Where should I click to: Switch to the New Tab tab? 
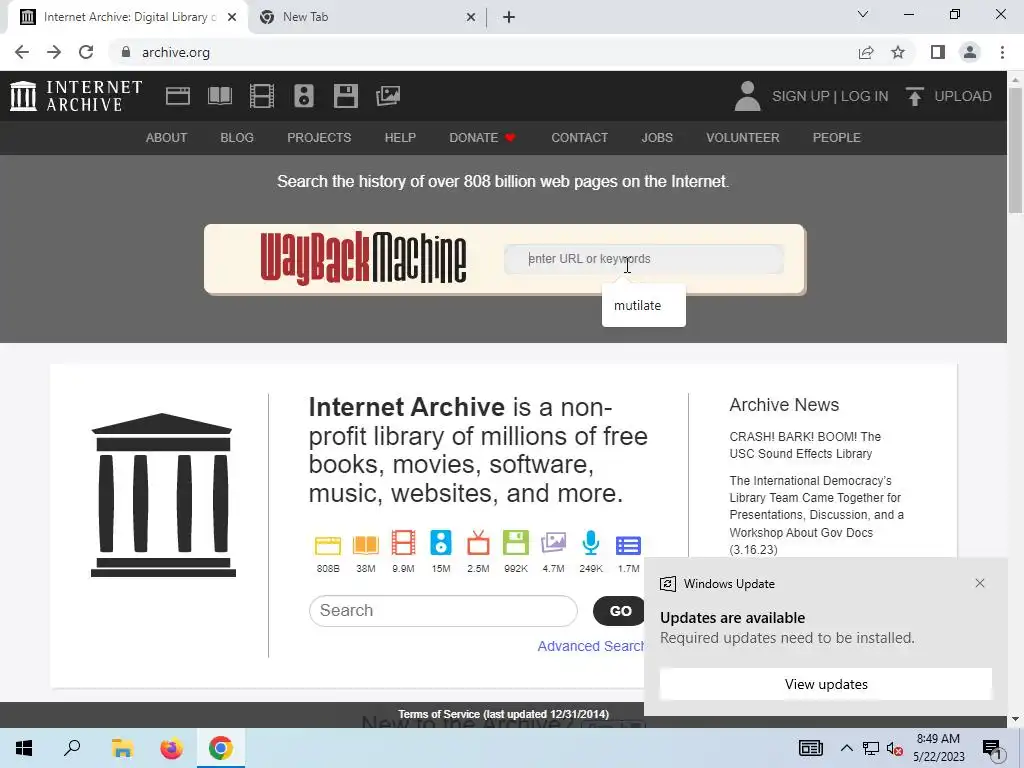pos(368,17)
